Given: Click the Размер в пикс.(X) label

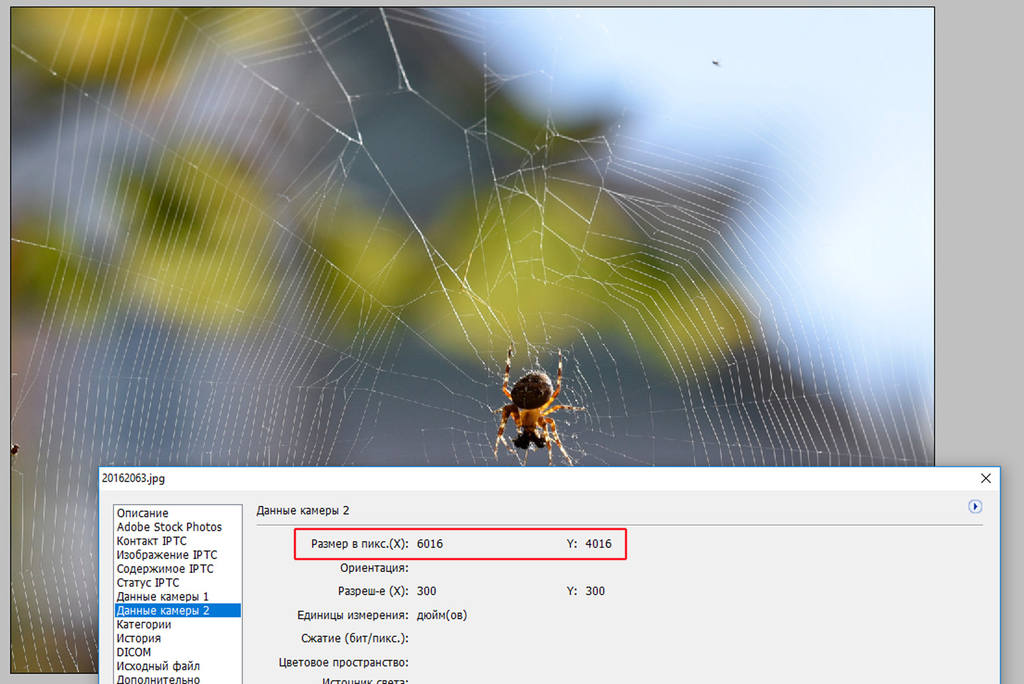Looking at the screenshot, I should tap(360, 544).
